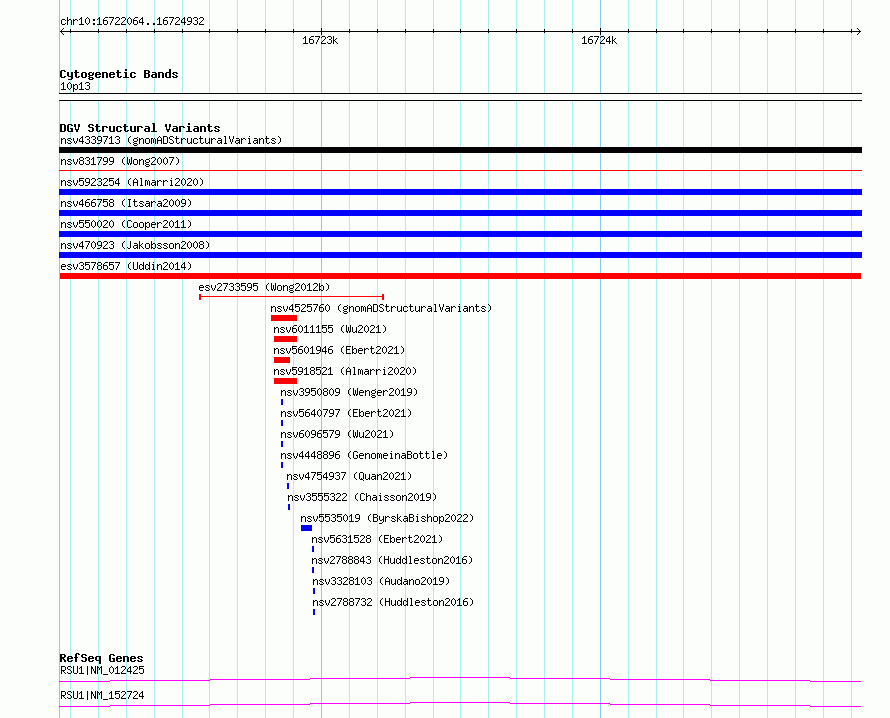Image resolution: width=890 pixels, height=718 pixels.
Task: Open the RSU1|NM_012425 gene label
Action: pos(102,670)
